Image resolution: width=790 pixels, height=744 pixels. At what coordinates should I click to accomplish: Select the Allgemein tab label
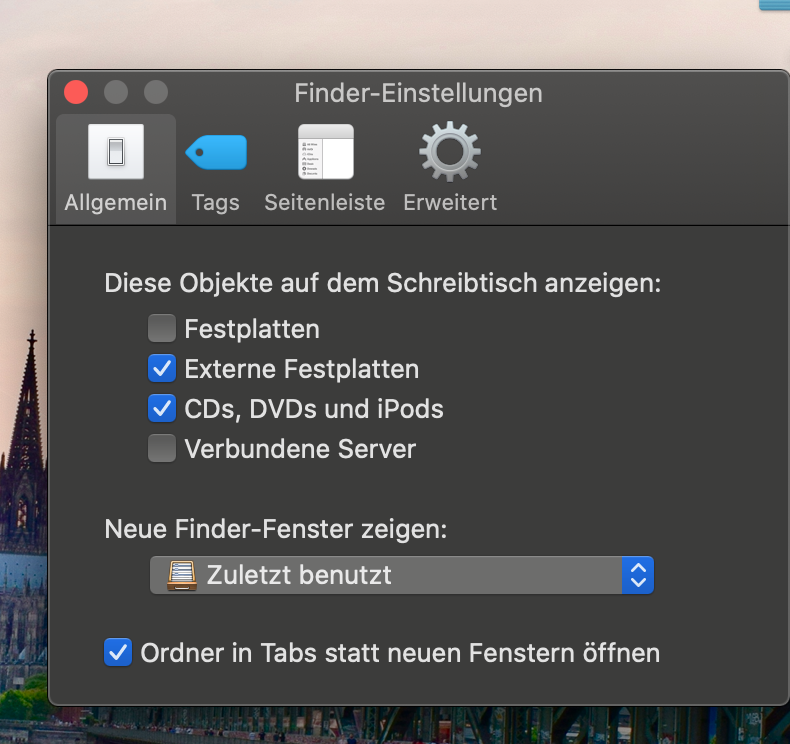pos(116,203)
